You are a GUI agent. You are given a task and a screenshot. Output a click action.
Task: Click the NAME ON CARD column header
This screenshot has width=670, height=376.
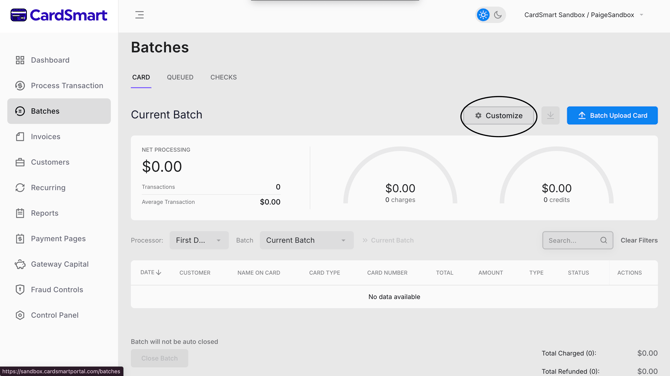click(259, 273)
